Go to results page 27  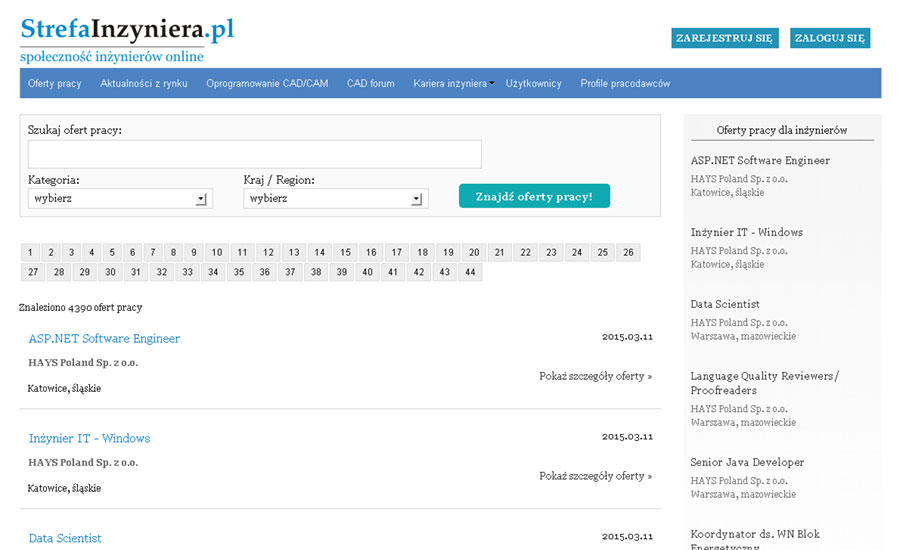pos(33,272)
